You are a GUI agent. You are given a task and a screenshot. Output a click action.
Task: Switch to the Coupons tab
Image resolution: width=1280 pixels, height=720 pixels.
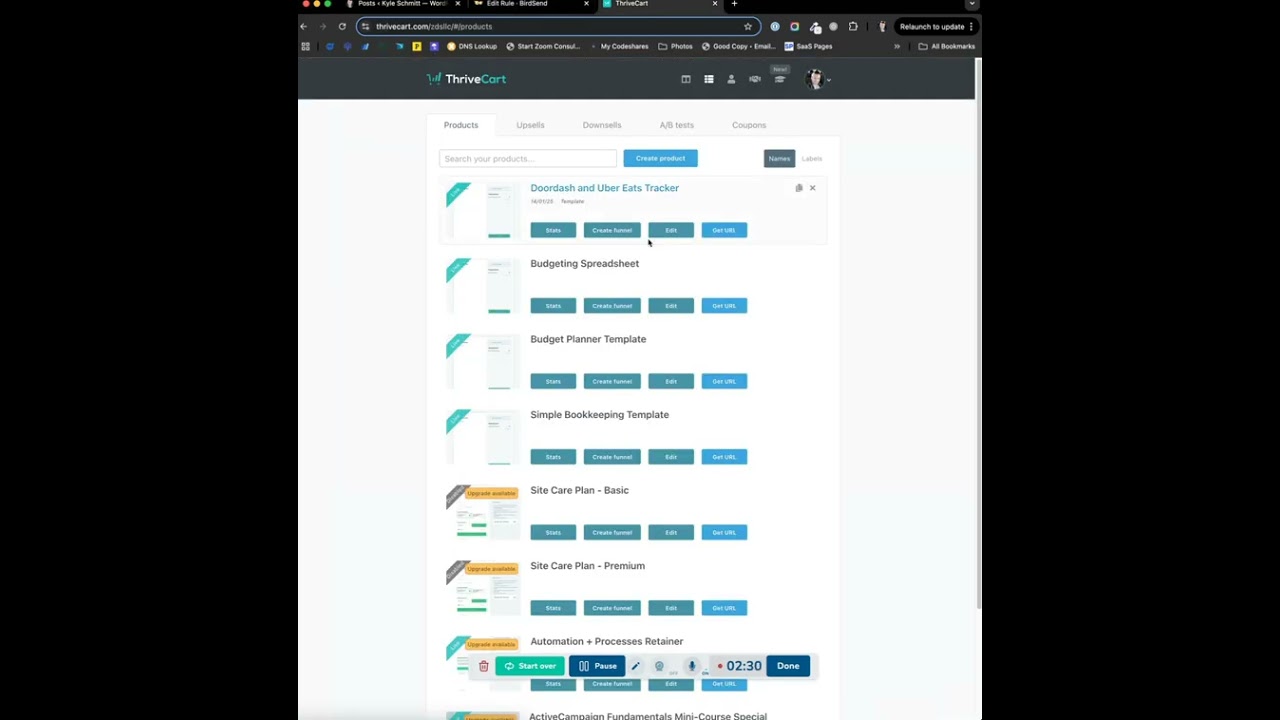[x=749, y=125]
